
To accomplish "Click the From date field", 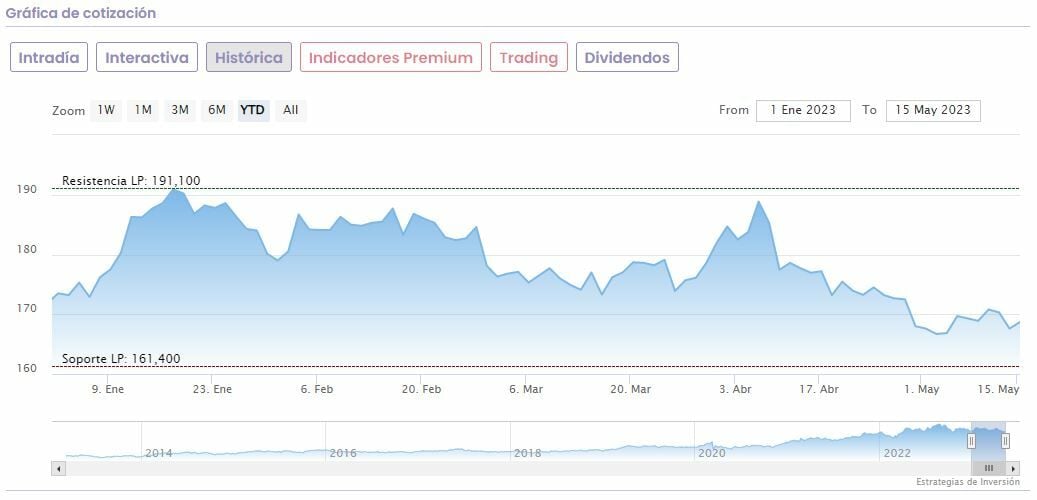I will click(x=803, y=110).
